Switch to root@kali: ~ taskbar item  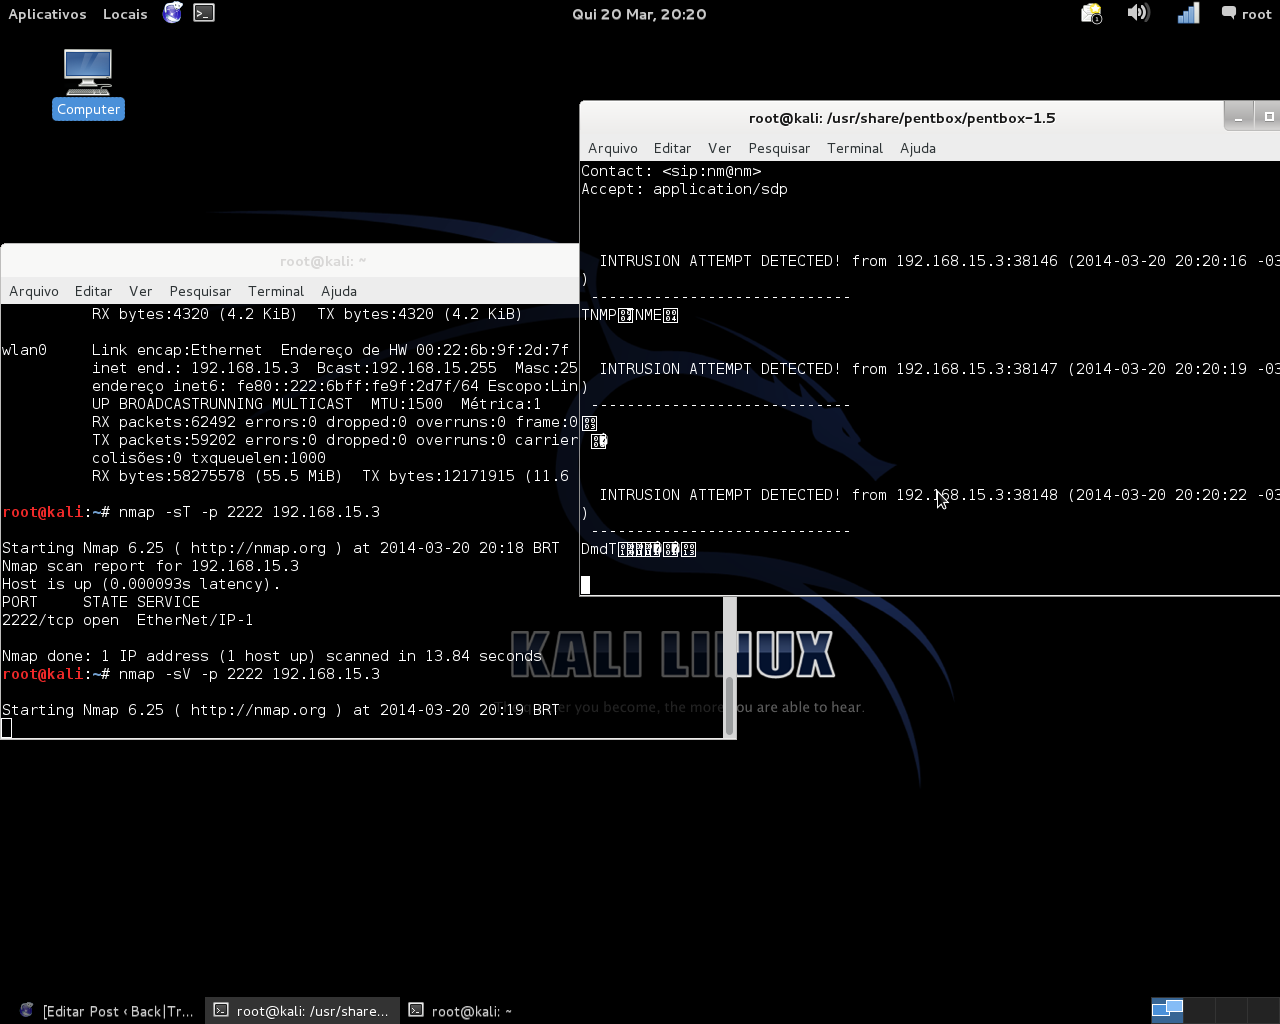click(x=461, y=1011)
